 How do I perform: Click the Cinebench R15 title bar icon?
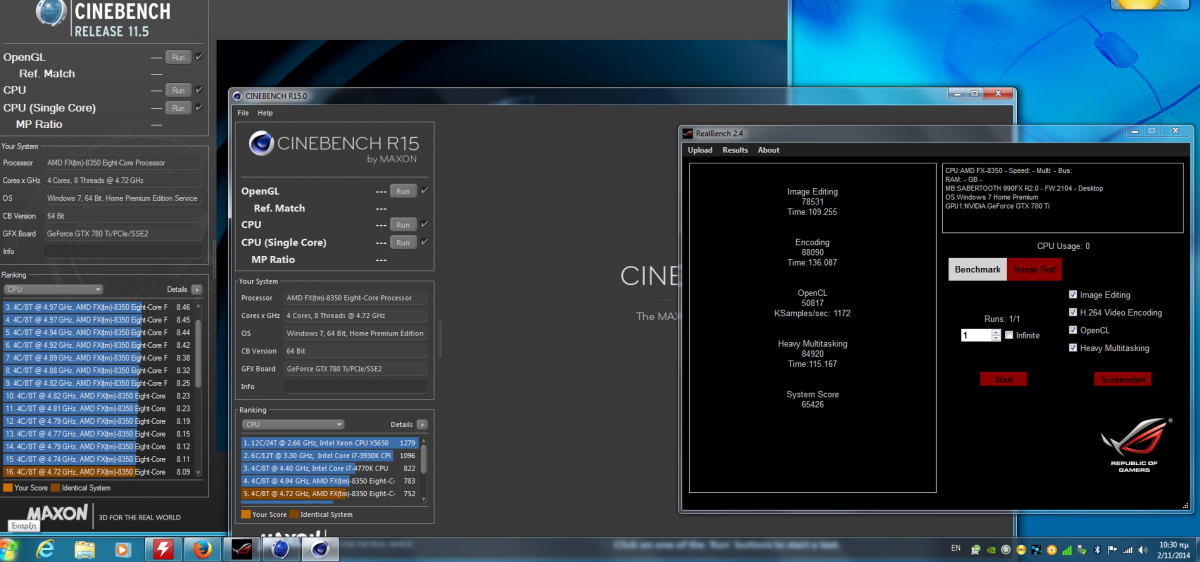[238, 96]
